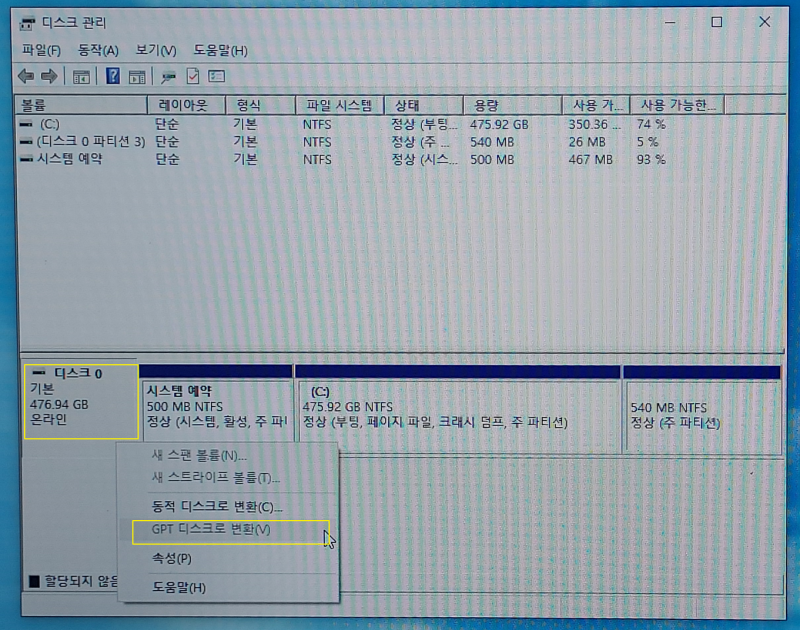Open the 도움말(H) menu in menu bar
The height and width of the screenshot is (630, 800).
[x=220, y=51]
